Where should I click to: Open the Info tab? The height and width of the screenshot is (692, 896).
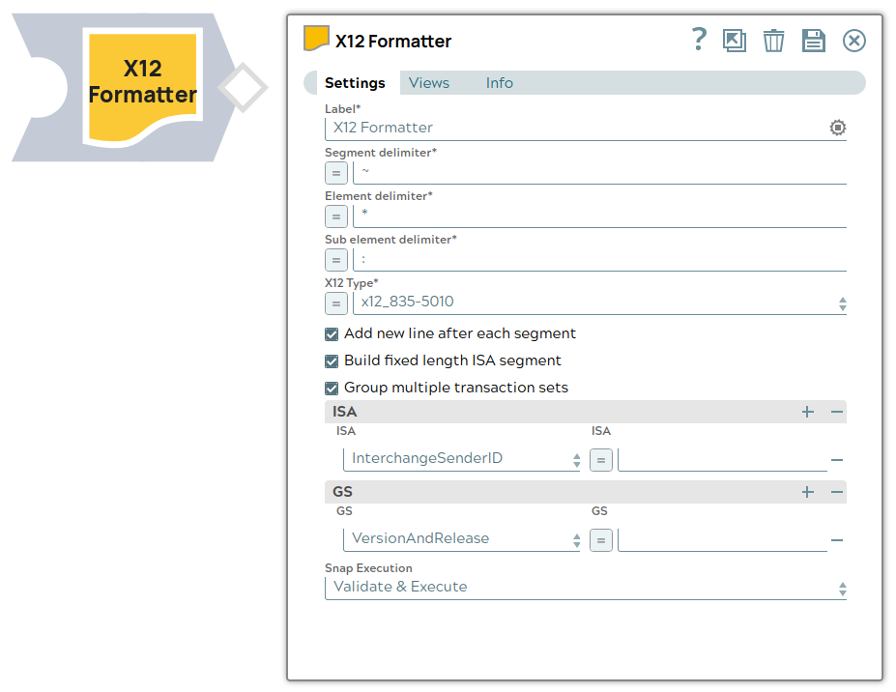(499, 83)
